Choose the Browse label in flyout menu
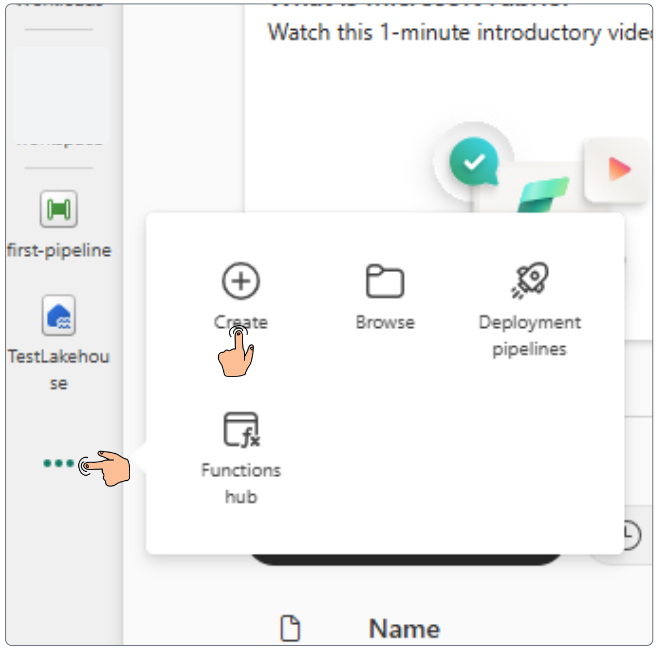The image size is (658, 648). (384, 323)
